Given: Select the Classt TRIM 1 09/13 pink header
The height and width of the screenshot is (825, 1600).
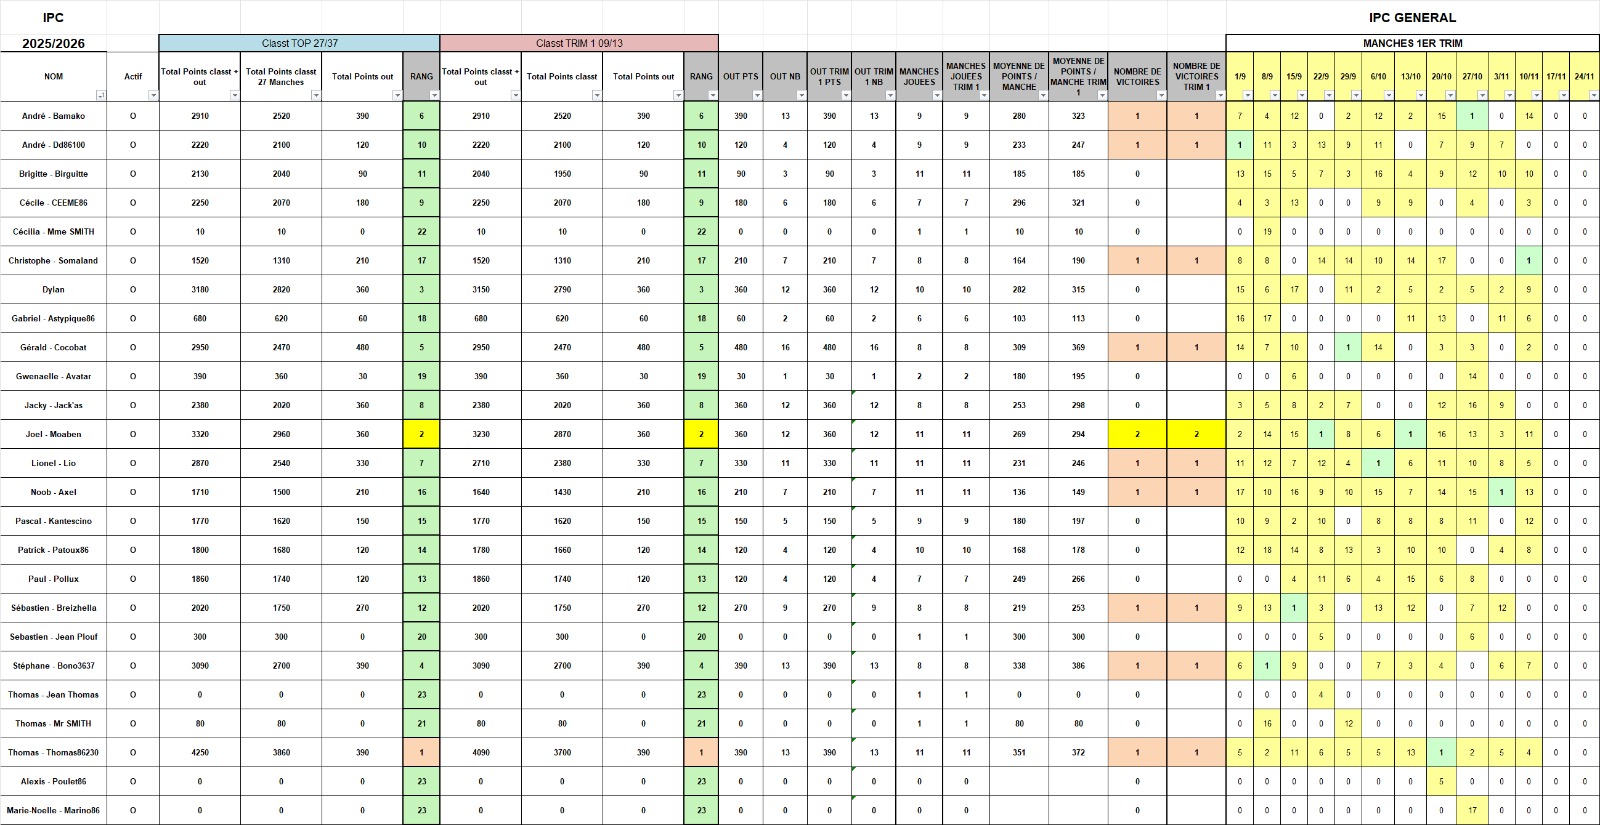Looking at the screenshot, I should click(x=579, y=43).
